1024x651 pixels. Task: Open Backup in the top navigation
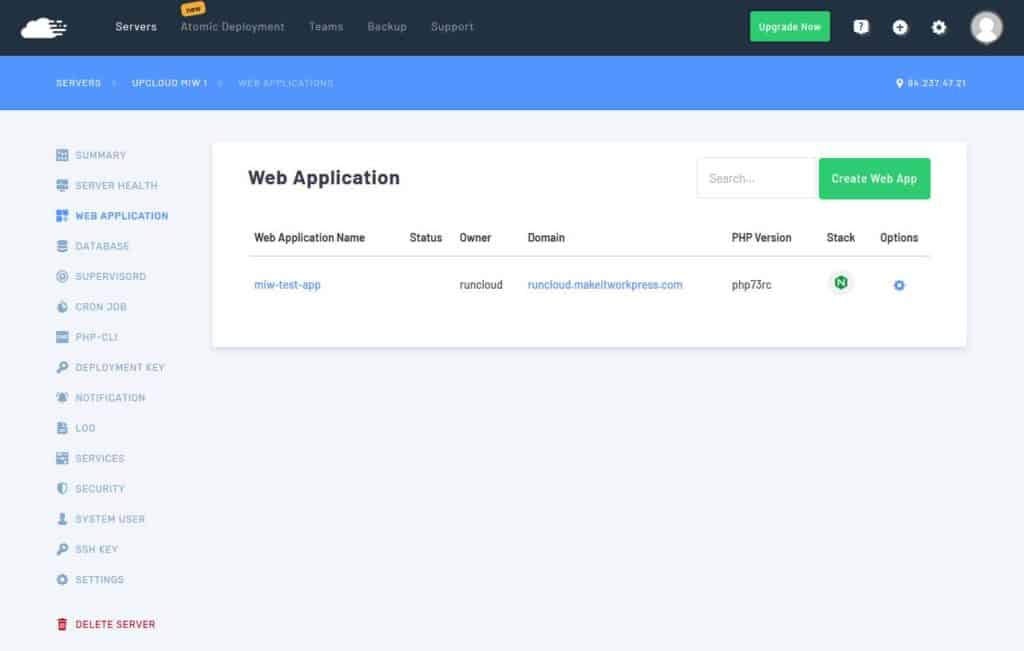[387, 27]
